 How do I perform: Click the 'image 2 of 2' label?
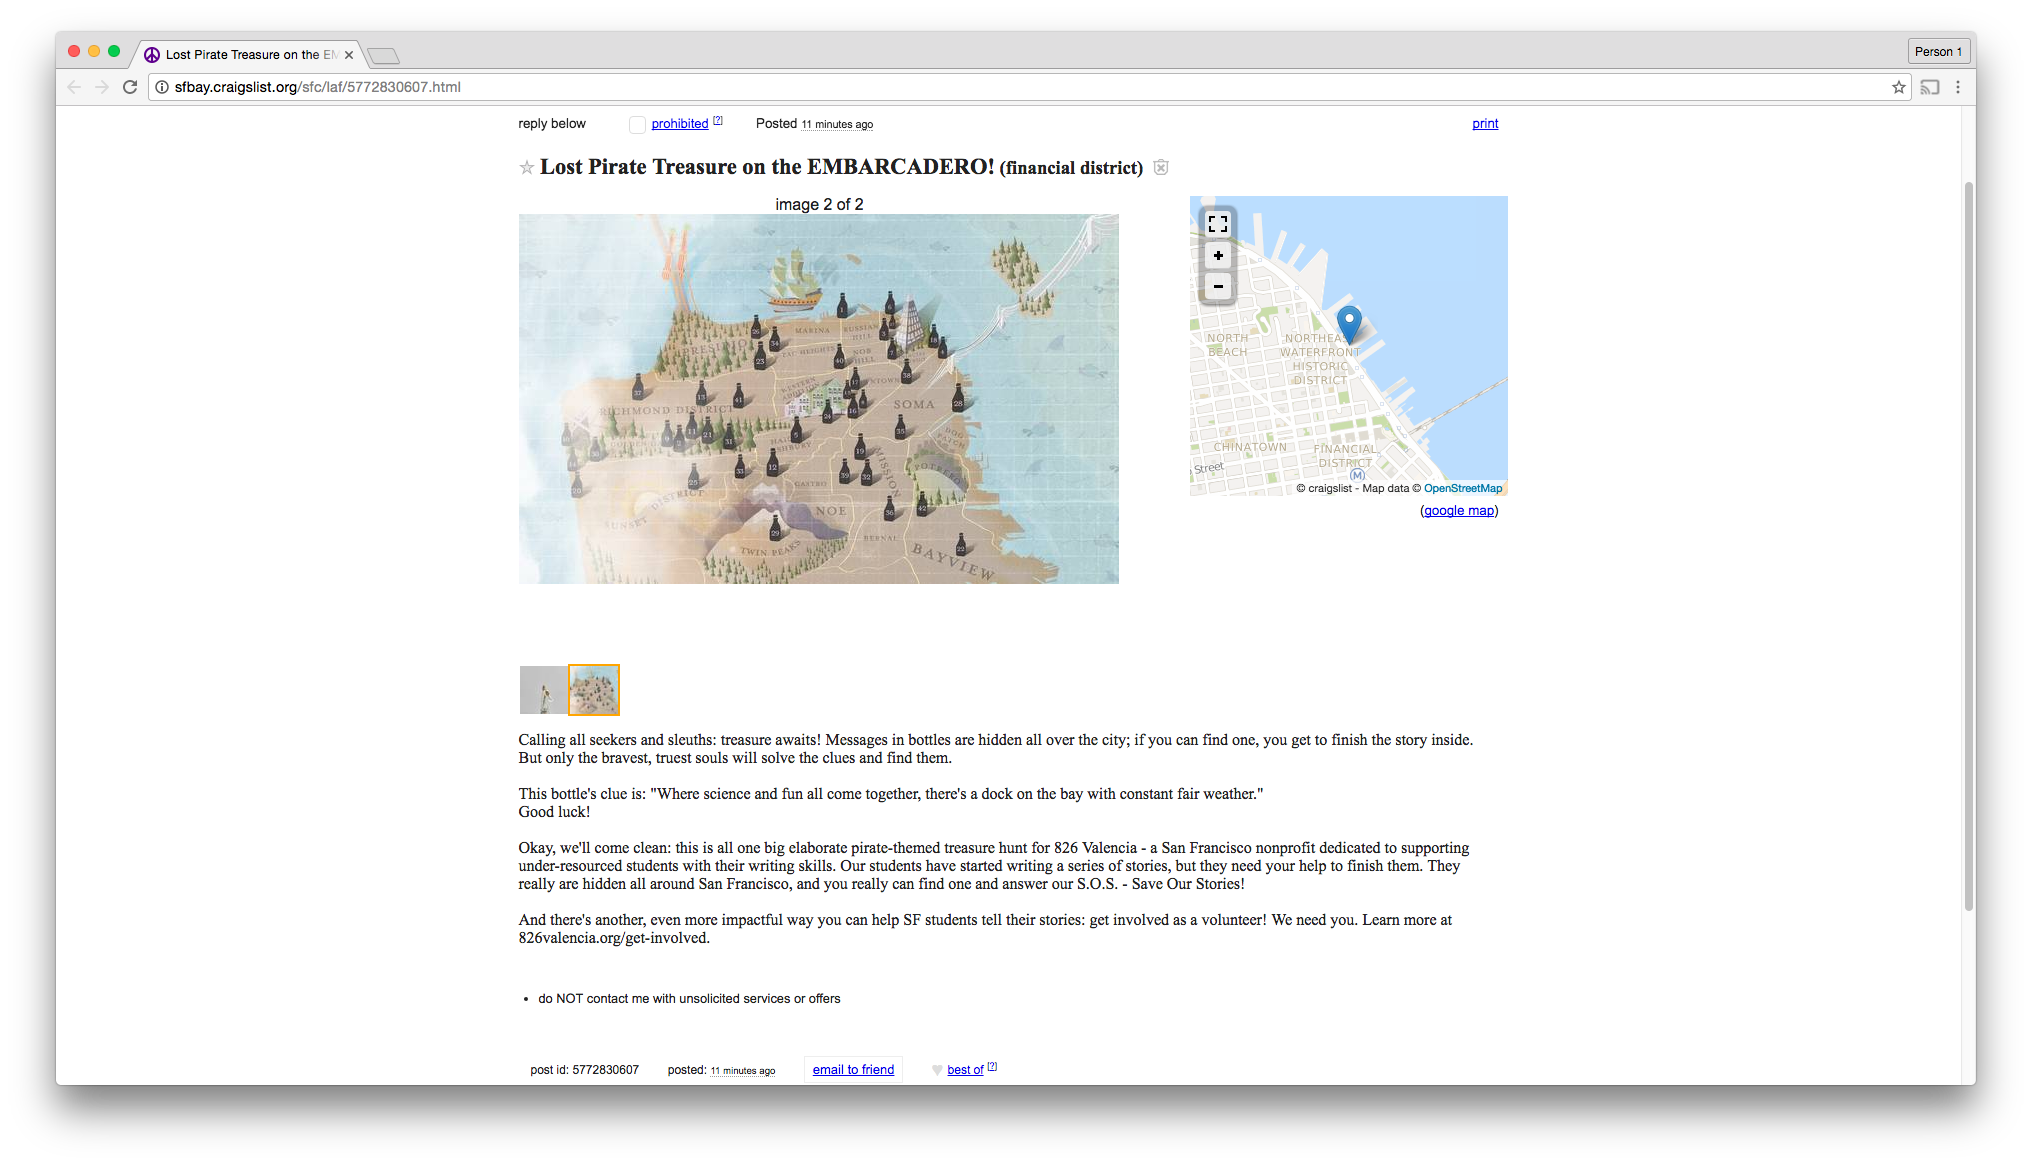point(819,204)
